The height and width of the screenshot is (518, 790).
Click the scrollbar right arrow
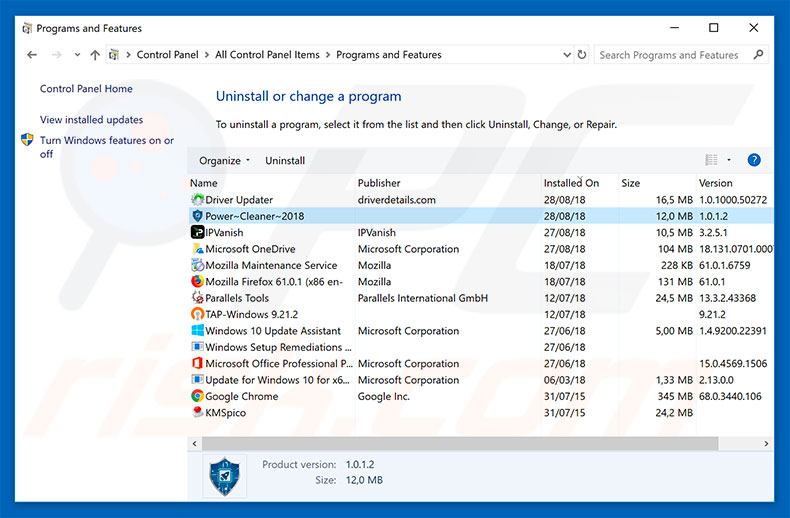[766, 443]
